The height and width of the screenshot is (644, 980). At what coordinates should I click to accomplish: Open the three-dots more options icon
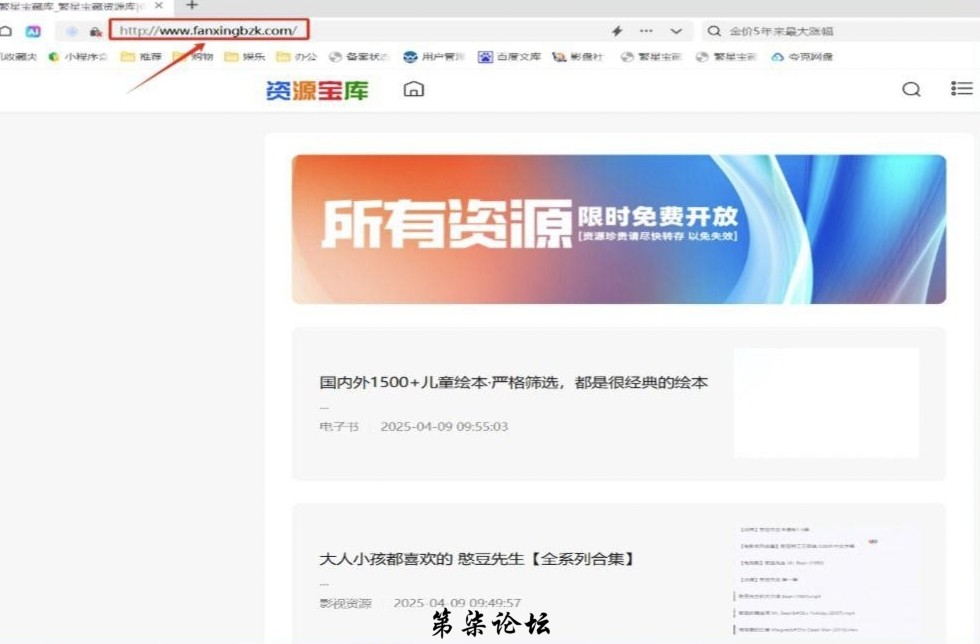(647, 31)
